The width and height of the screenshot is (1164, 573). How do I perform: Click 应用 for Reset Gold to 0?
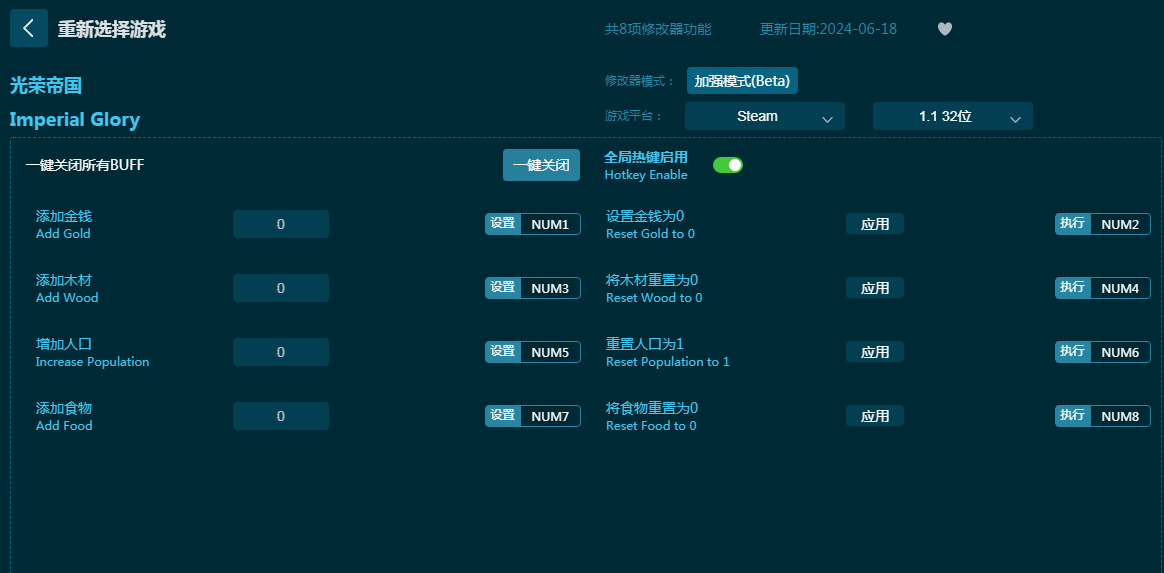click(874, 224)
